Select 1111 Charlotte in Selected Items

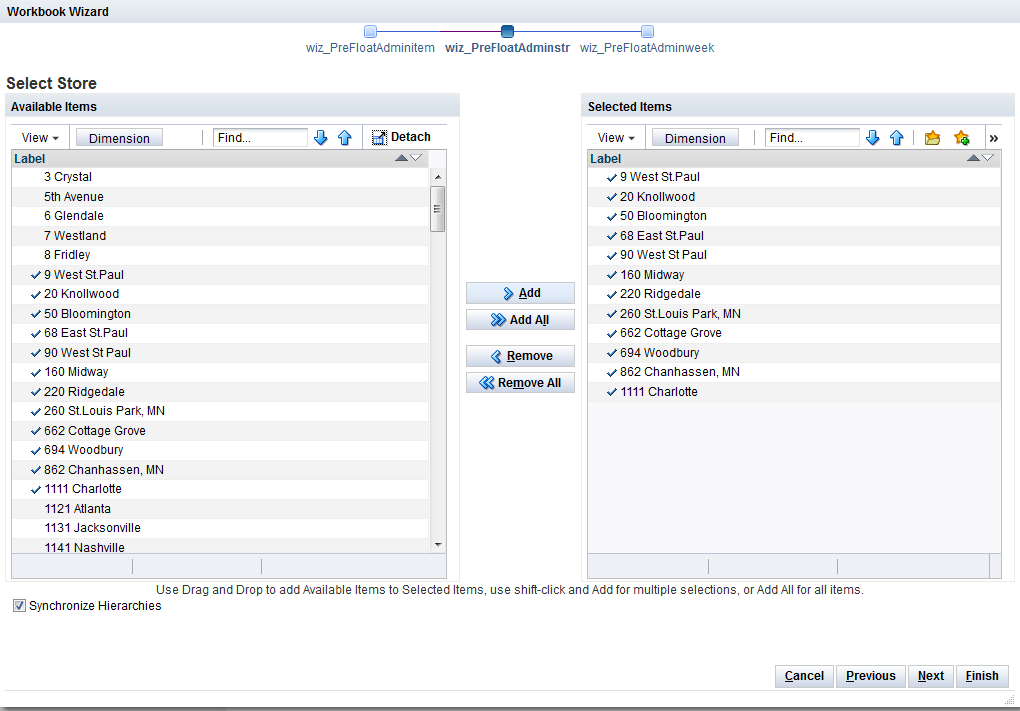pos(794,392)
